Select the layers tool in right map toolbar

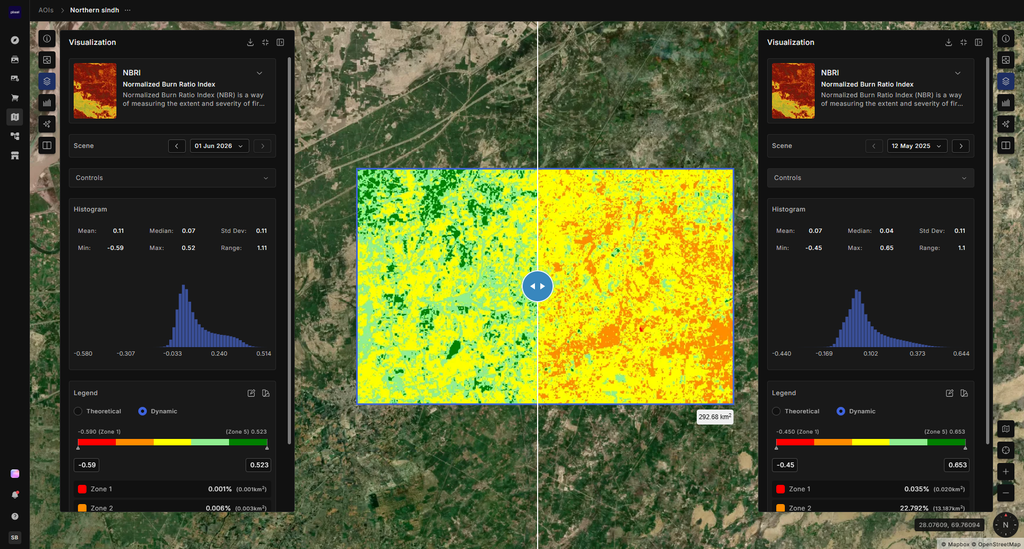[1006, 82]
